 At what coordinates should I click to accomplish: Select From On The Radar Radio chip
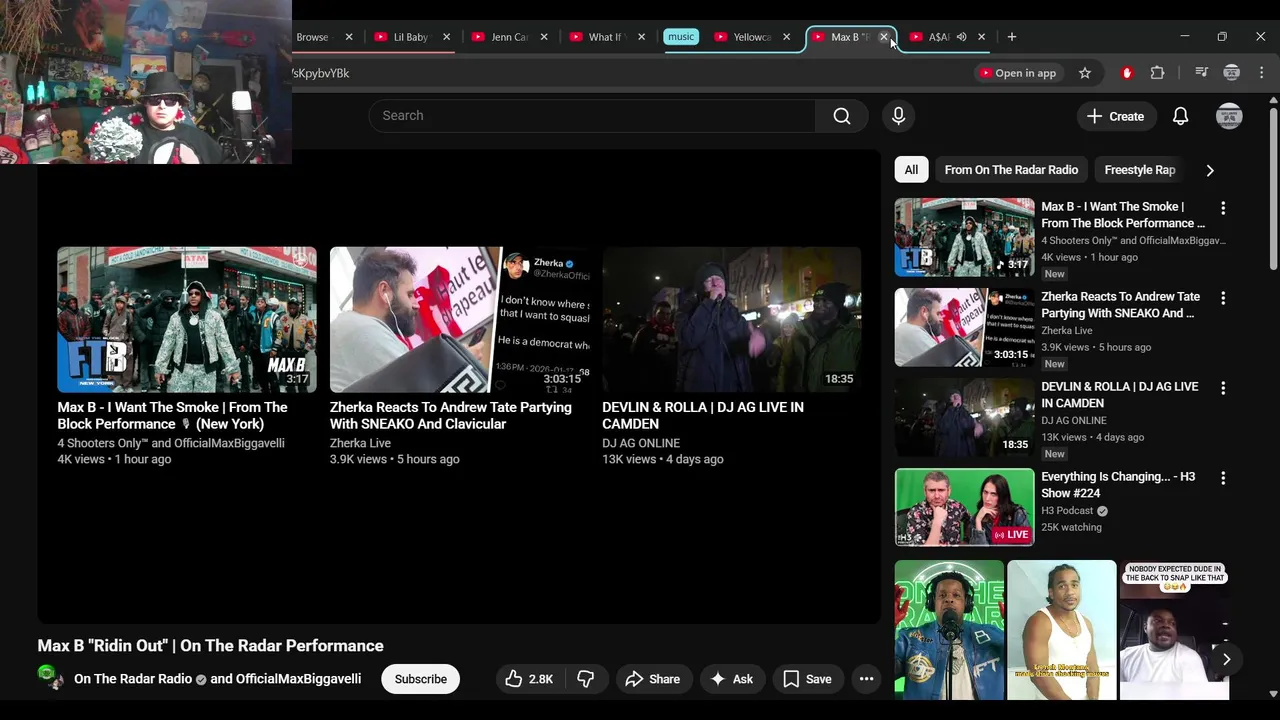[x=1011, y=170]
